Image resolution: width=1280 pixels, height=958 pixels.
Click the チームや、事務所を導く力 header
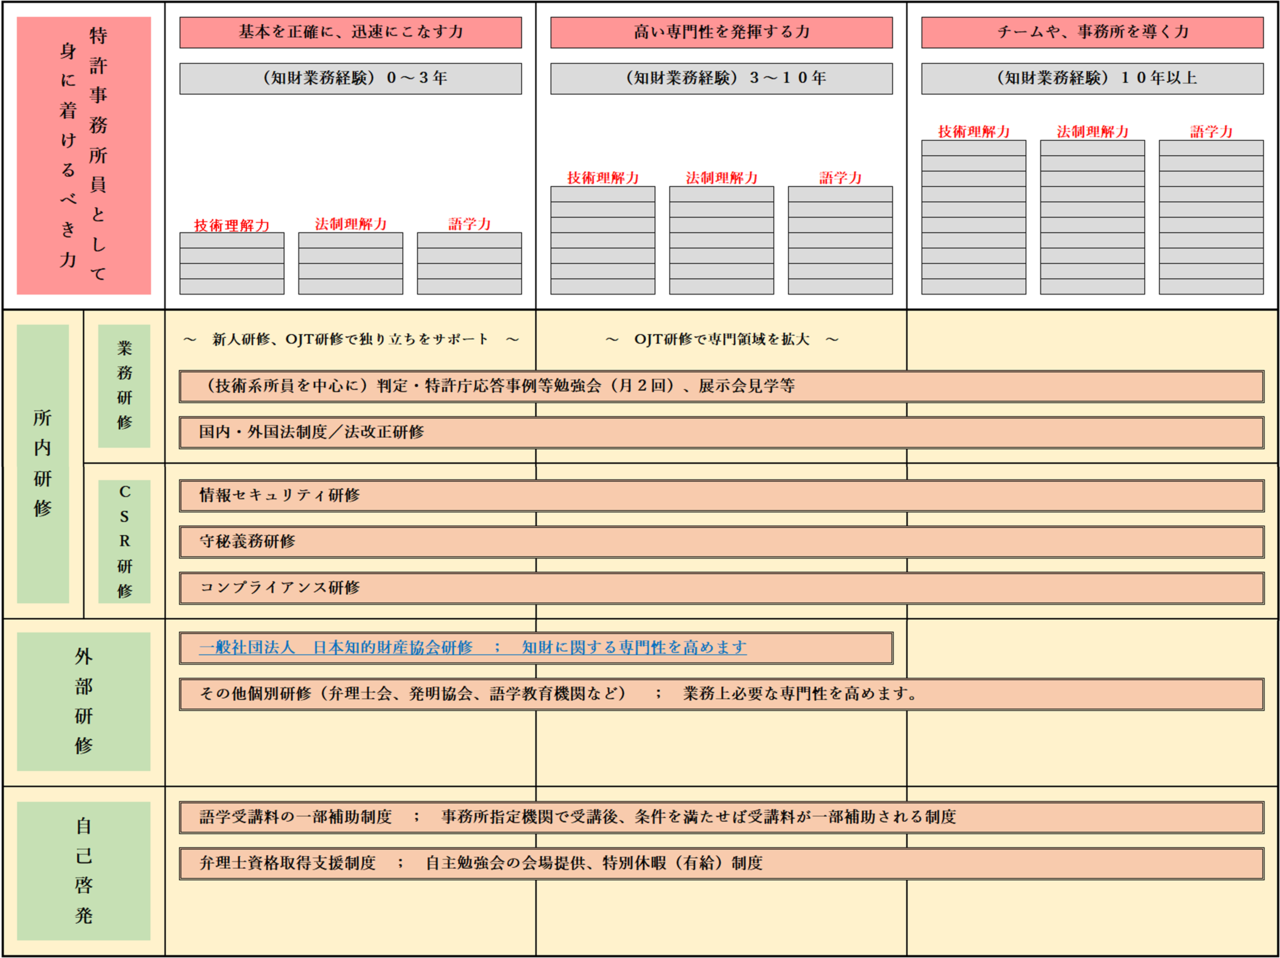point(1092,32)
